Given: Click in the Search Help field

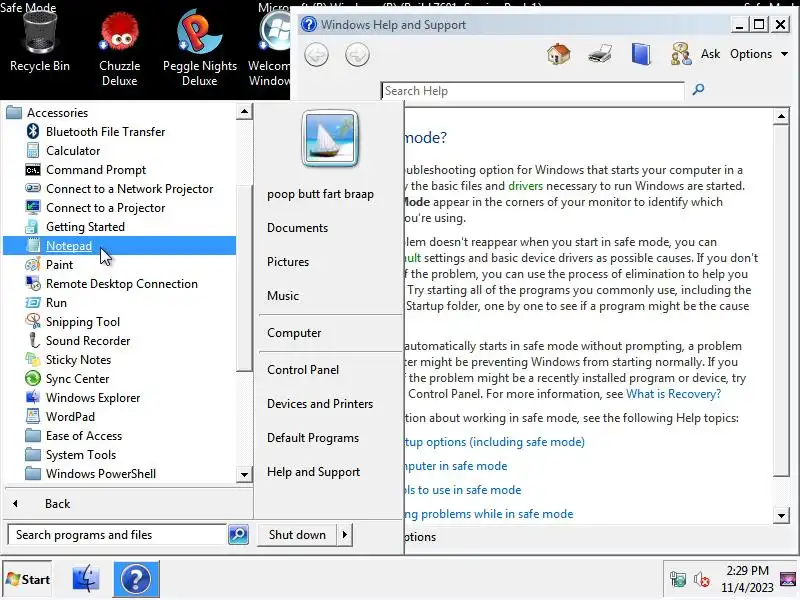Looking at the screenshot, I should coord(533,91).
